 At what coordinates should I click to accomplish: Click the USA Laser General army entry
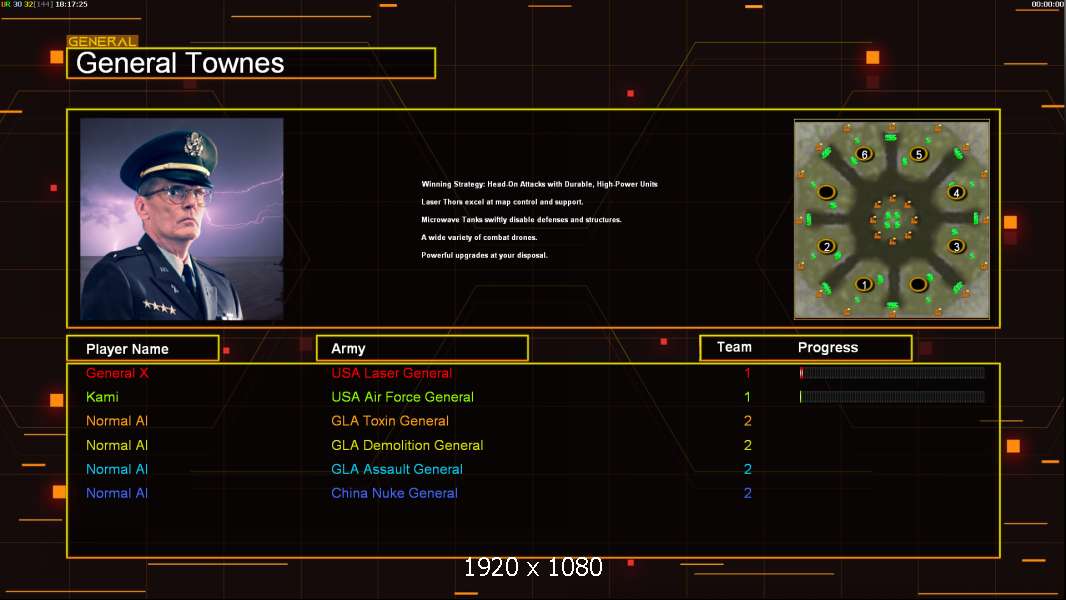(x=392, y=373)
